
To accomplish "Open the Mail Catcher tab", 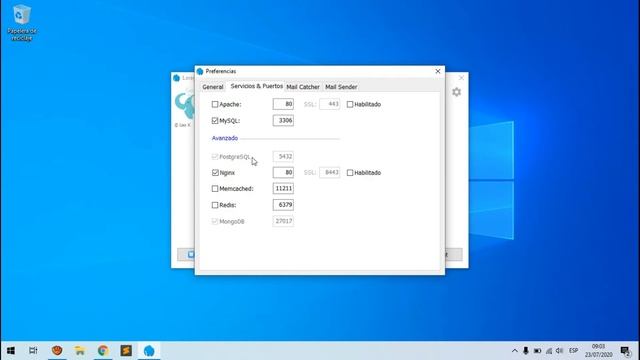I will [x=303, y=87].
